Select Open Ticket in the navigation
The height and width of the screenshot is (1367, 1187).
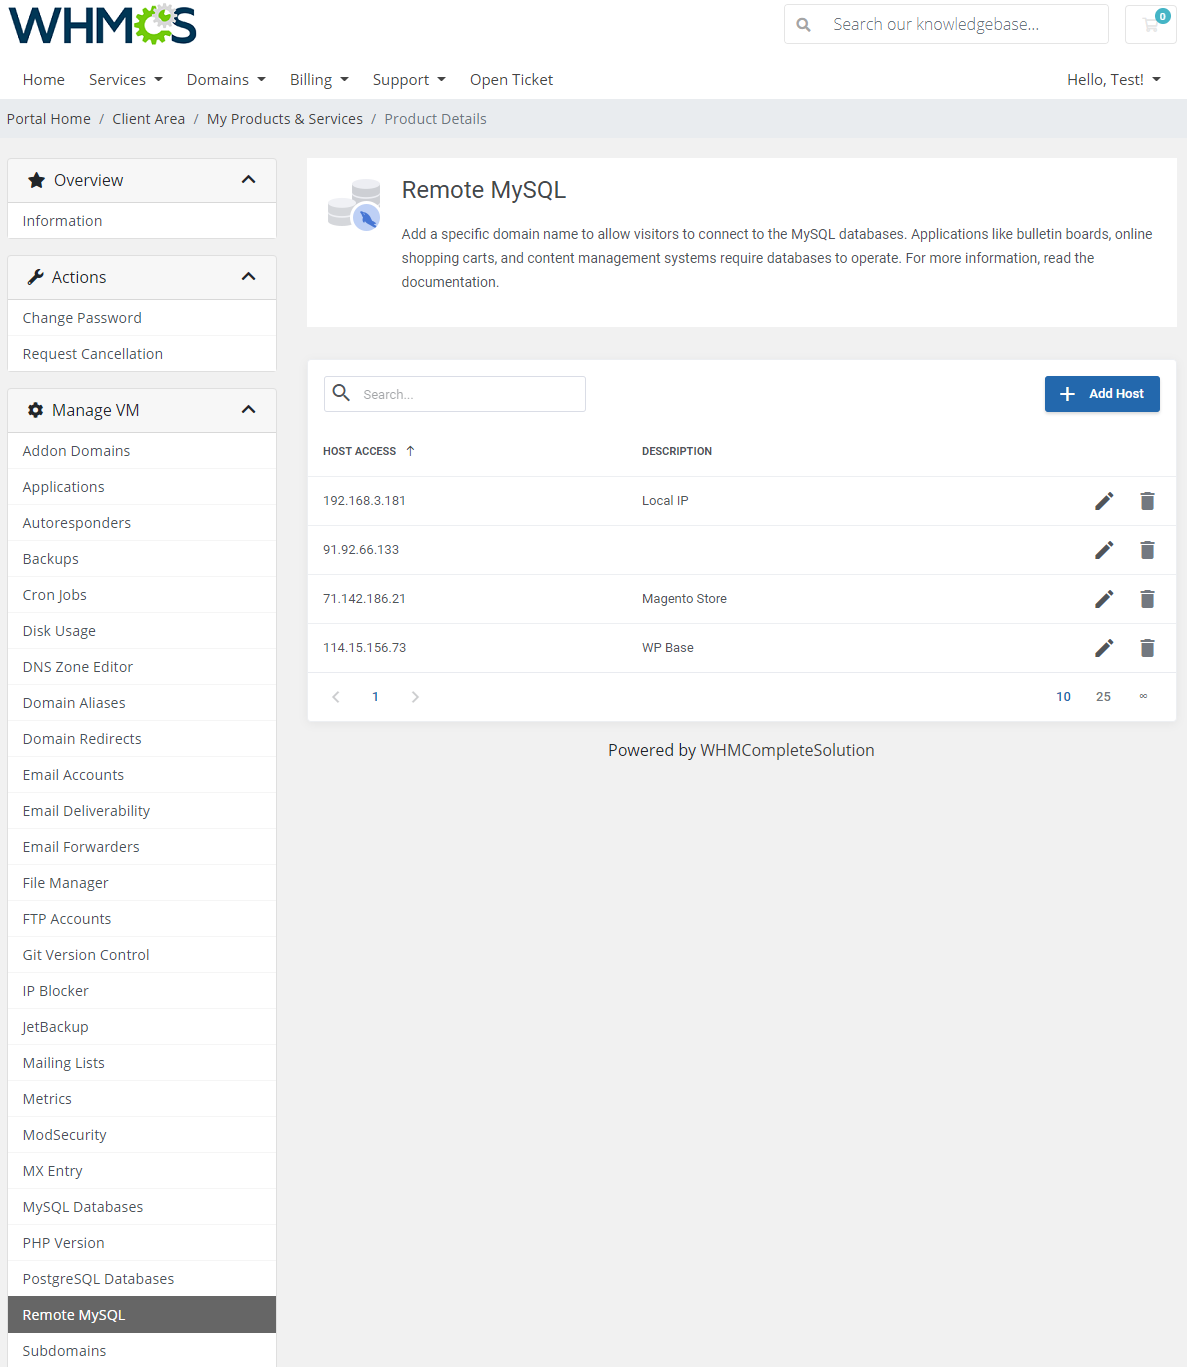click(511, 79)
